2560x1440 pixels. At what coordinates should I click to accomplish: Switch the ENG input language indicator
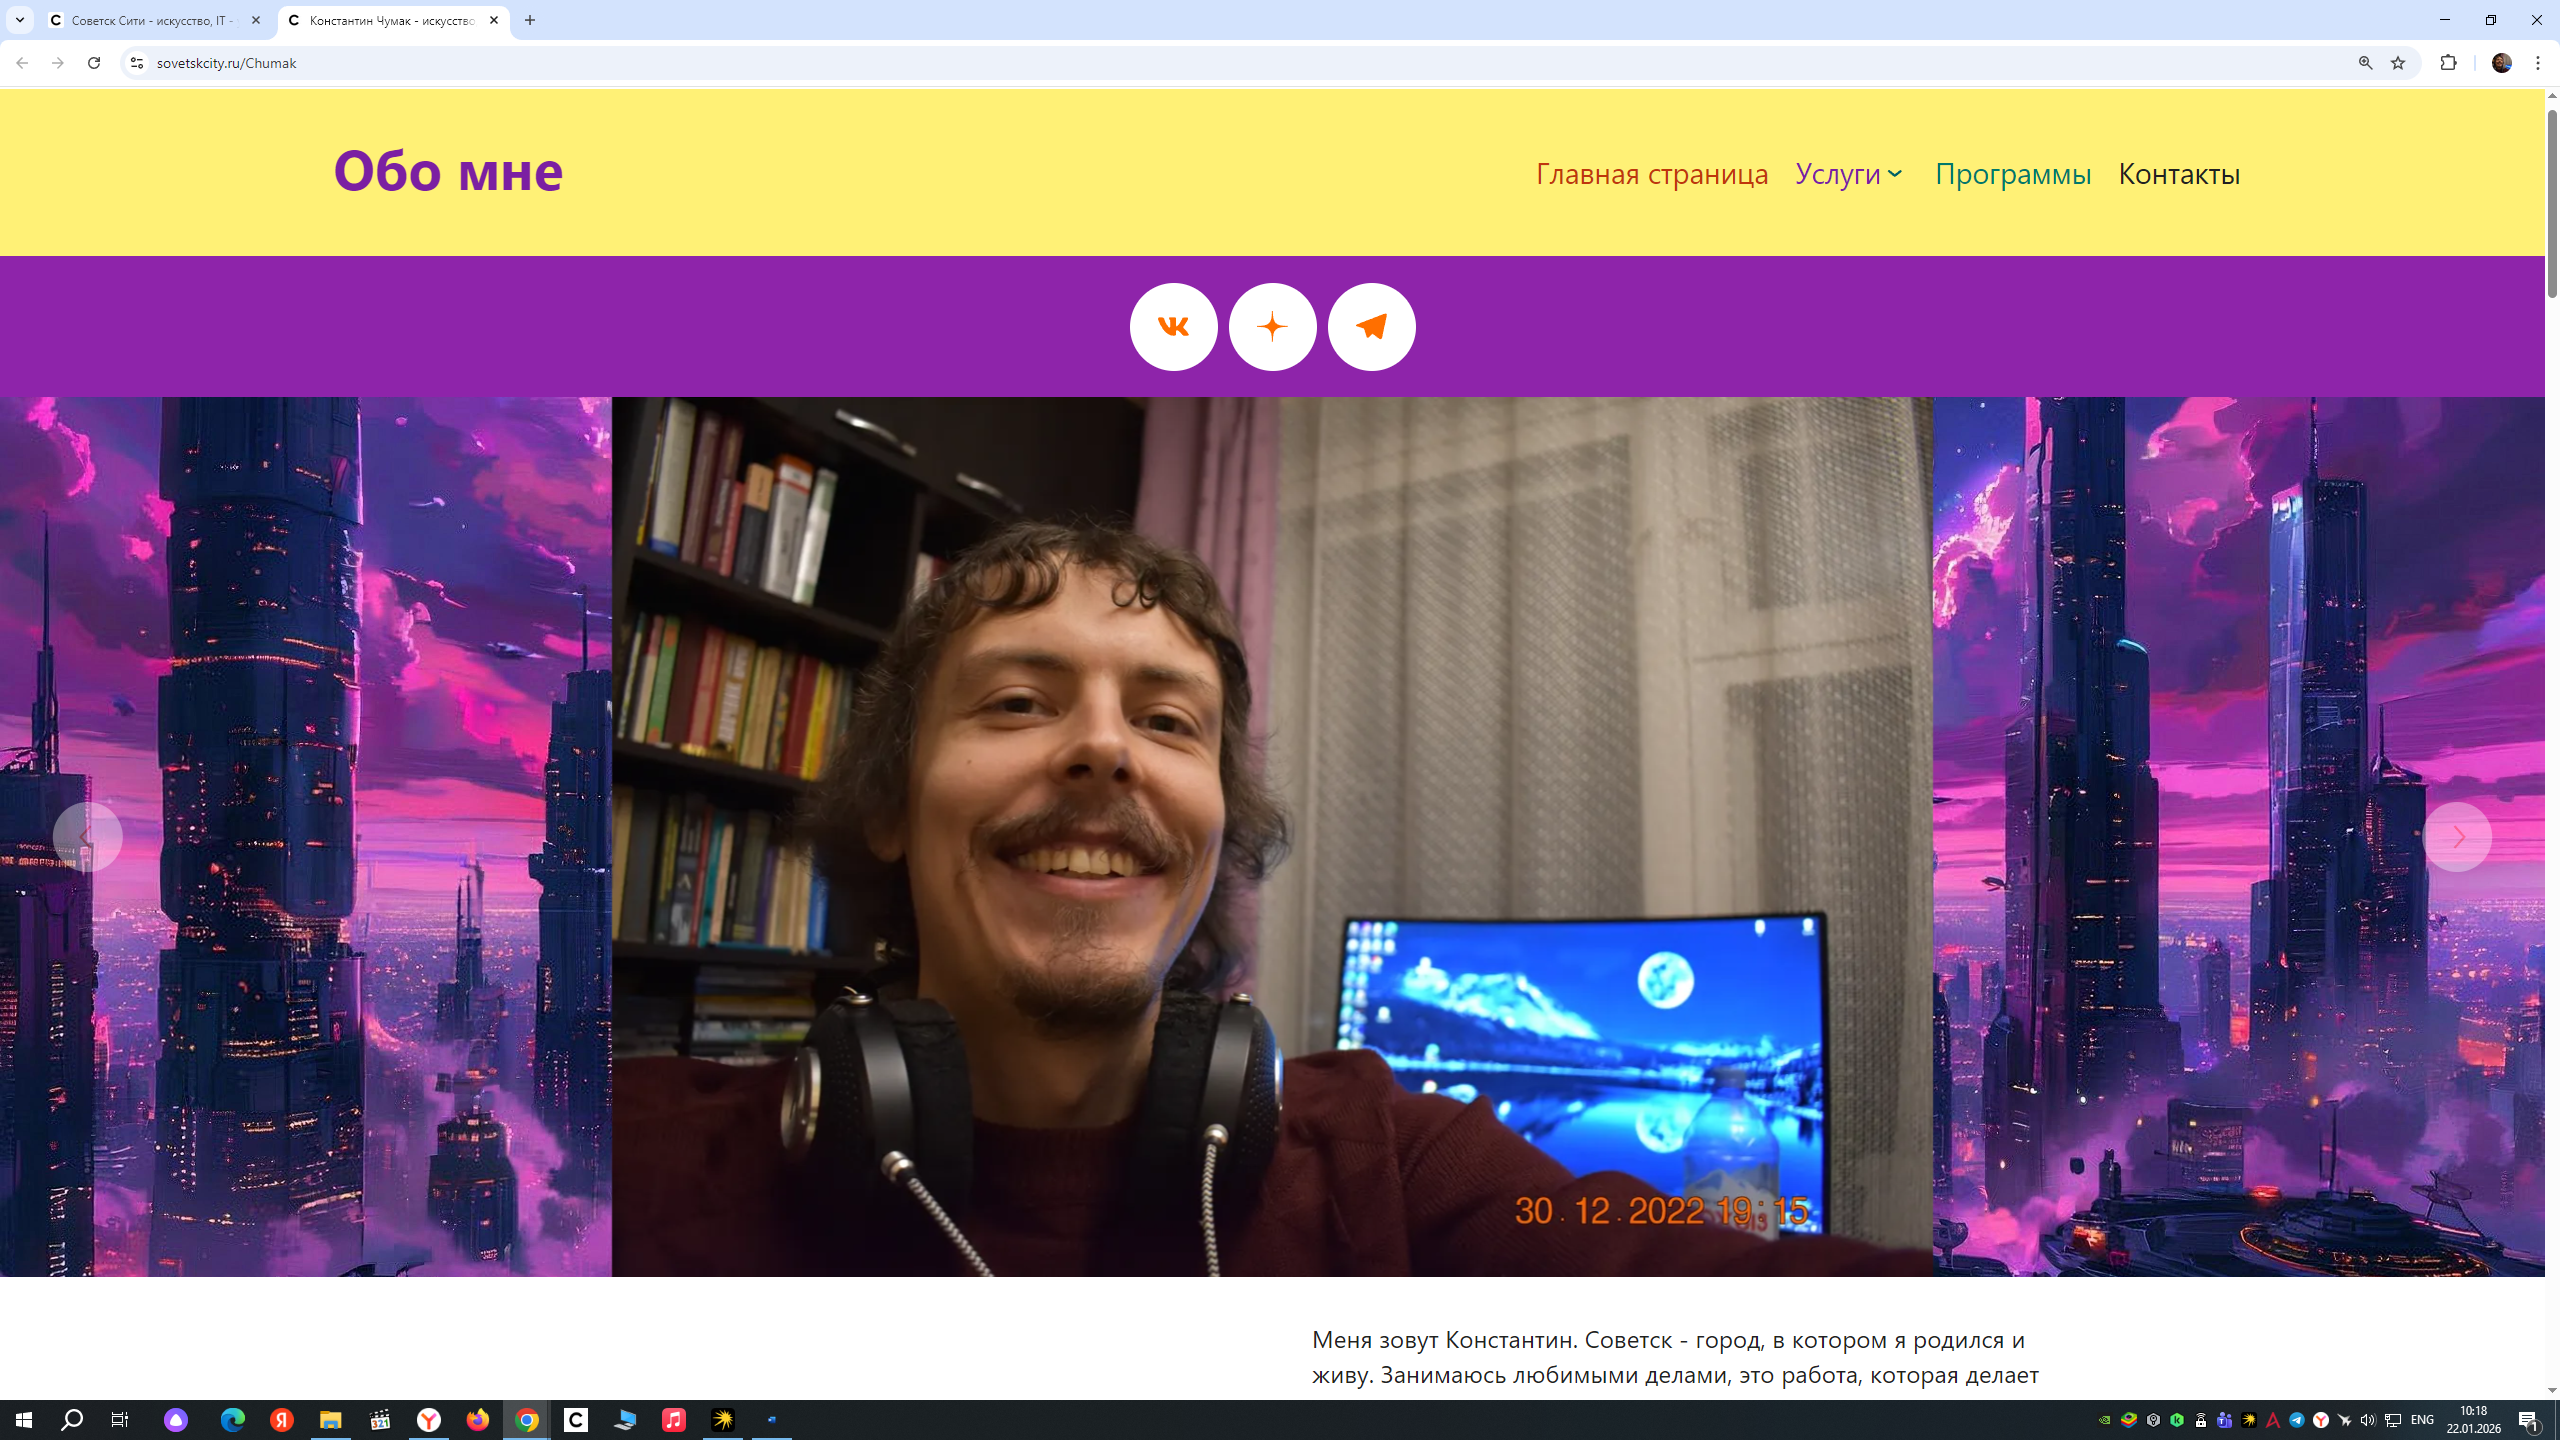(x=2422, y=1420)
